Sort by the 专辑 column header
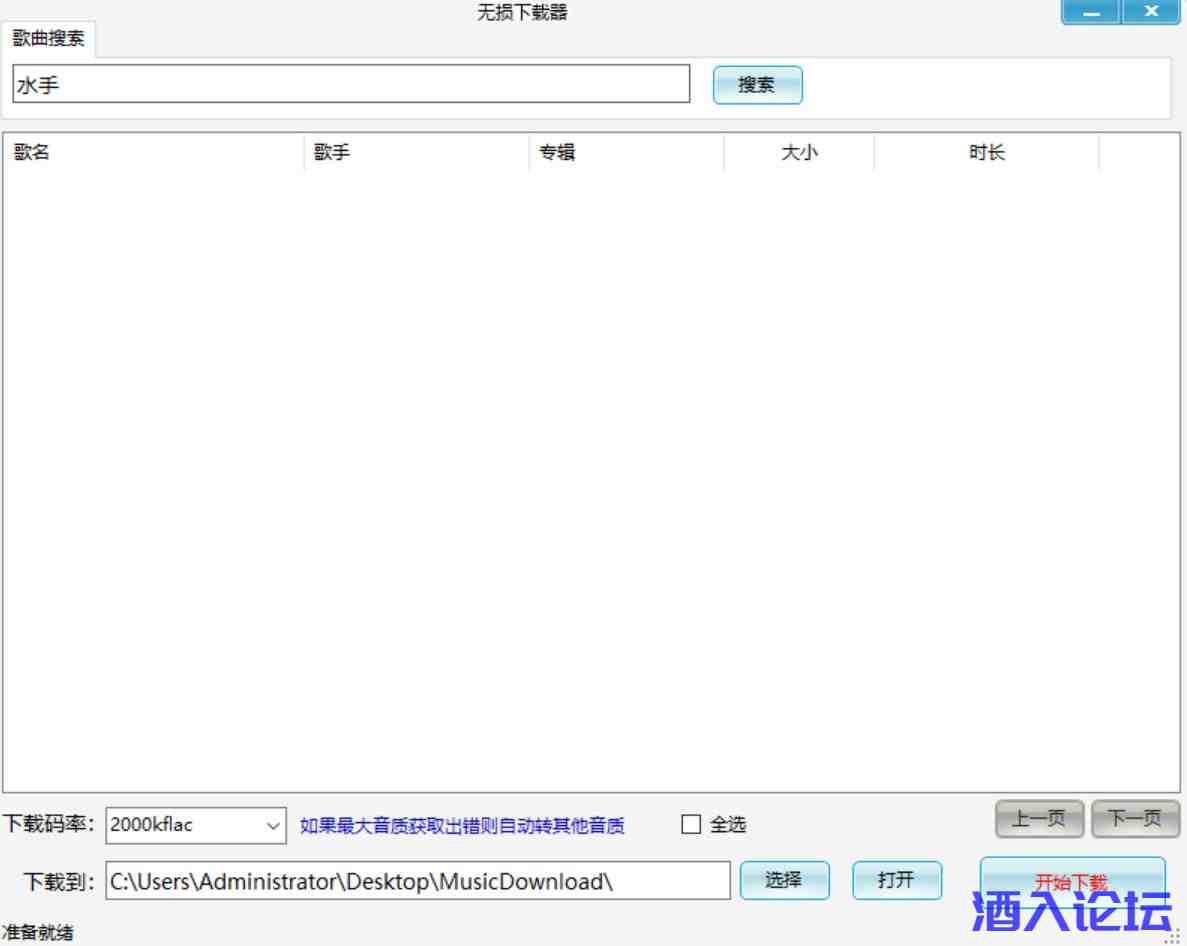 (626, 152)
